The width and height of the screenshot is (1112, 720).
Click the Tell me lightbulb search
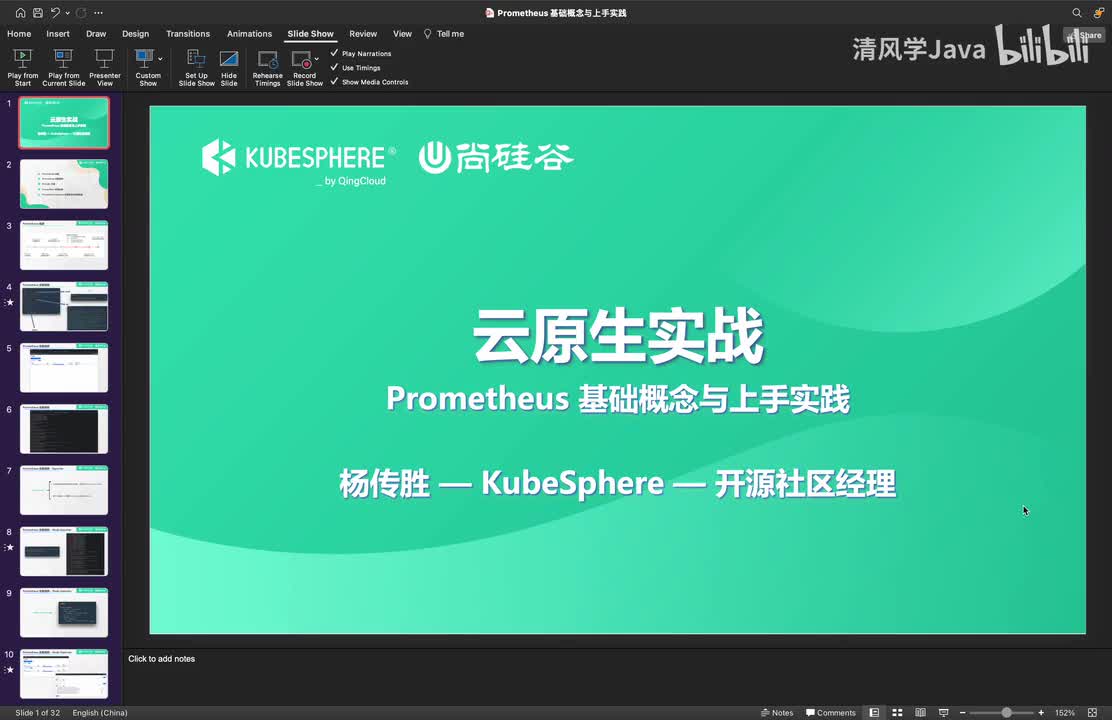(444, 33)
